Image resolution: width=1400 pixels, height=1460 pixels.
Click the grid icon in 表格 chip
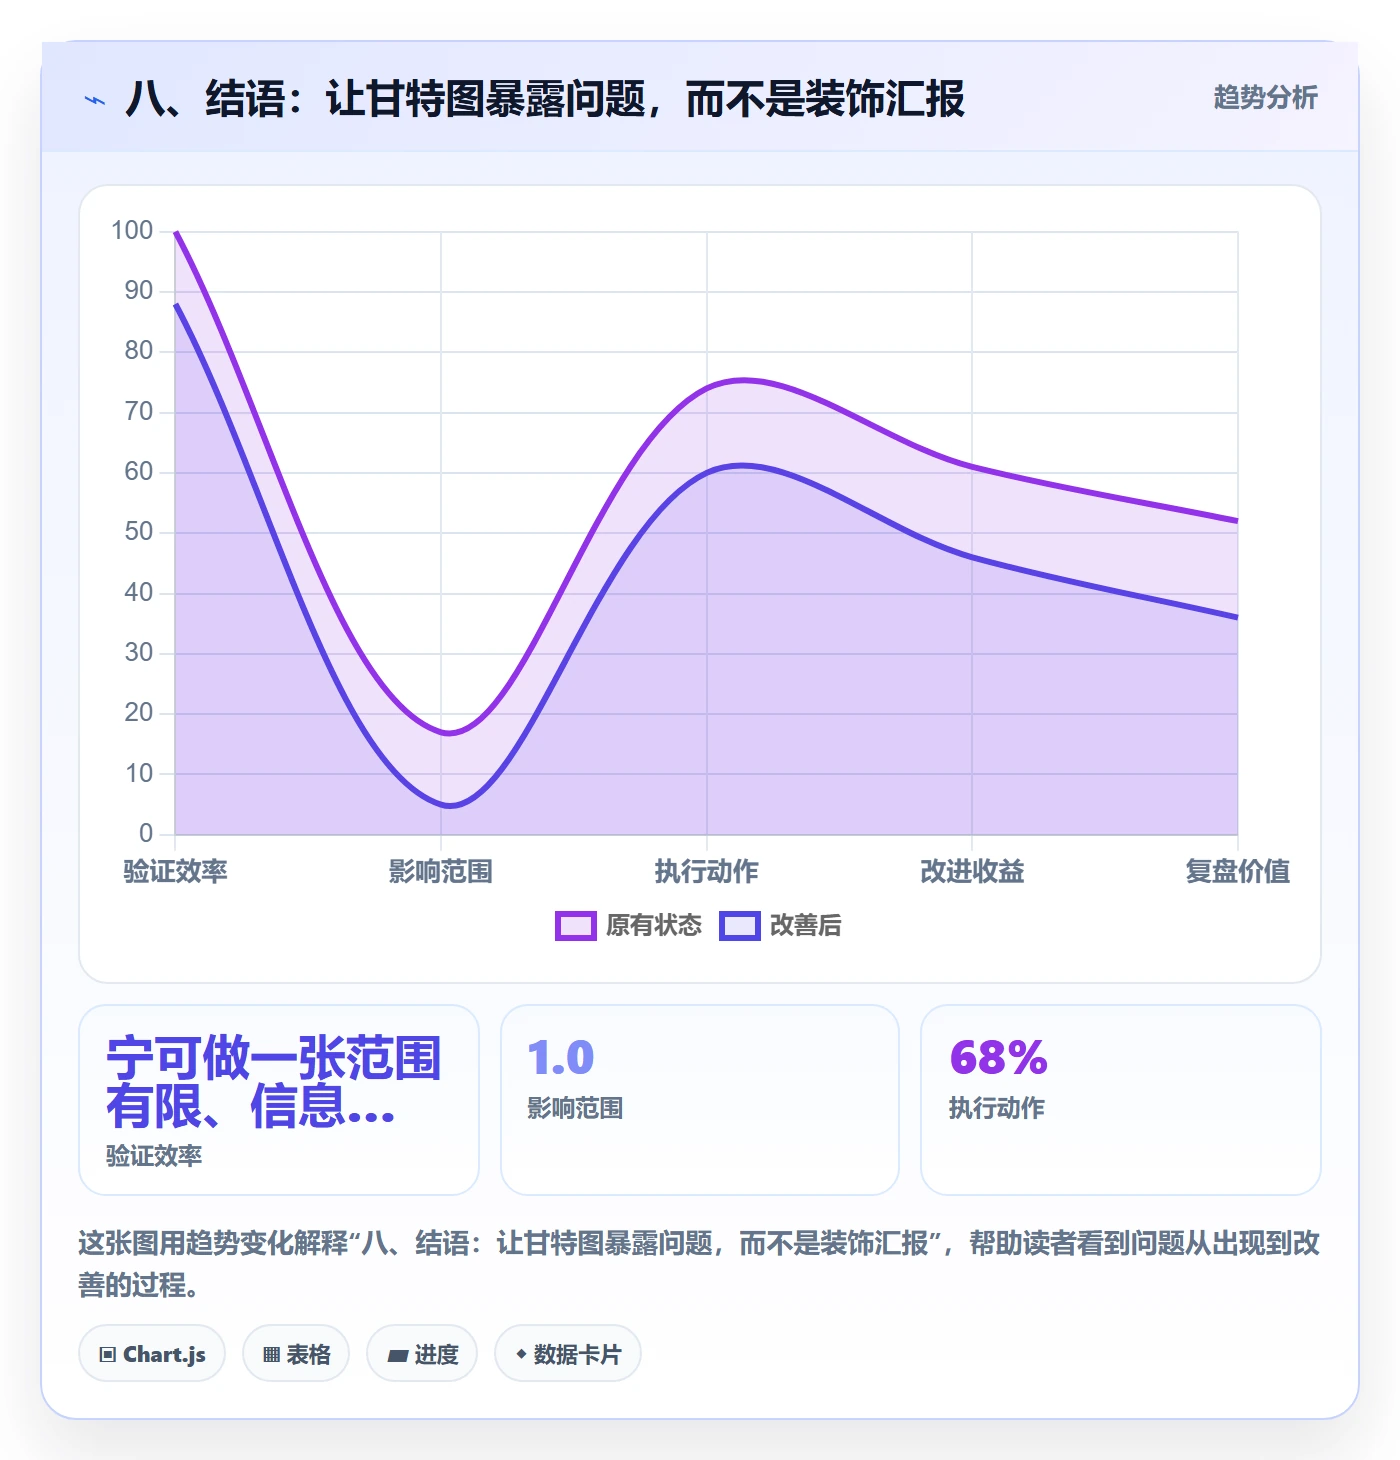(271, 1355)
